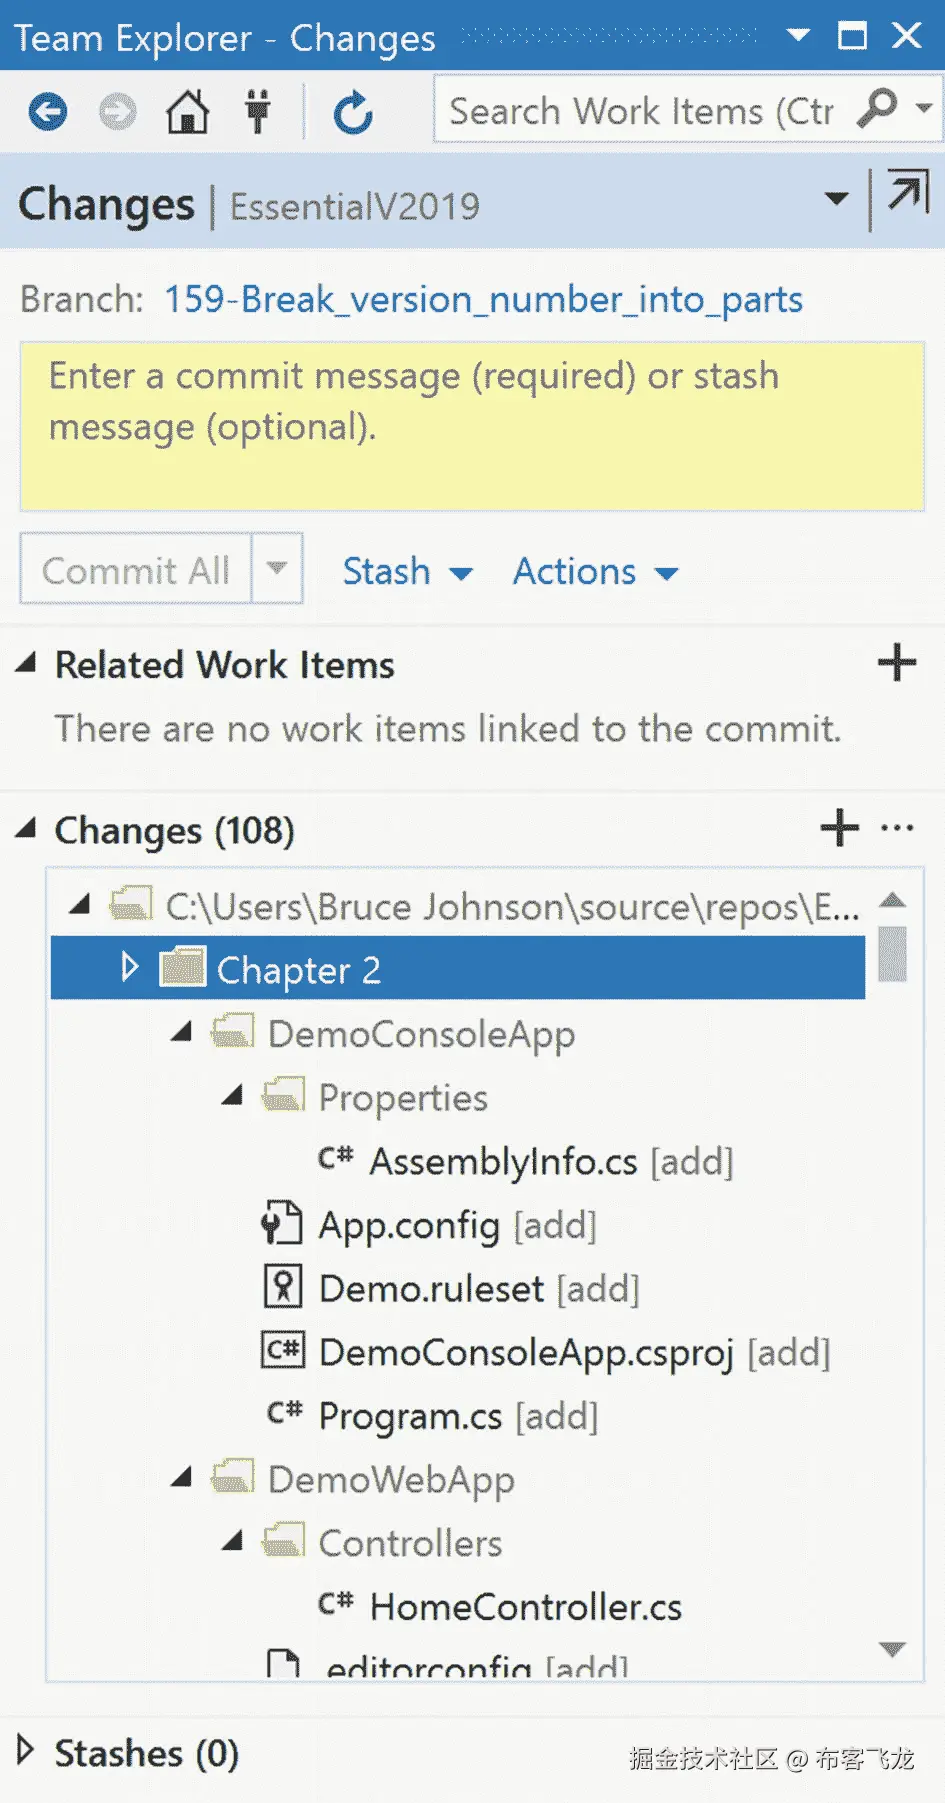
Task: Click the Manage Connections plug icon
Action: point(258,112)
